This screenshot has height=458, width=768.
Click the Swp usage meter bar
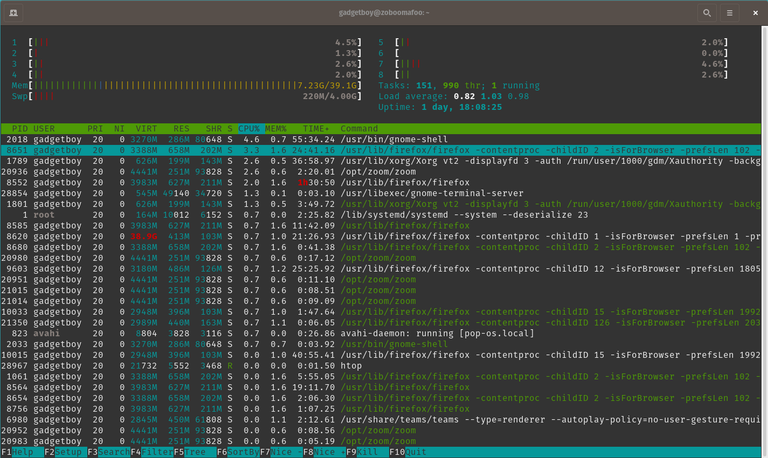tap(187, 96)
